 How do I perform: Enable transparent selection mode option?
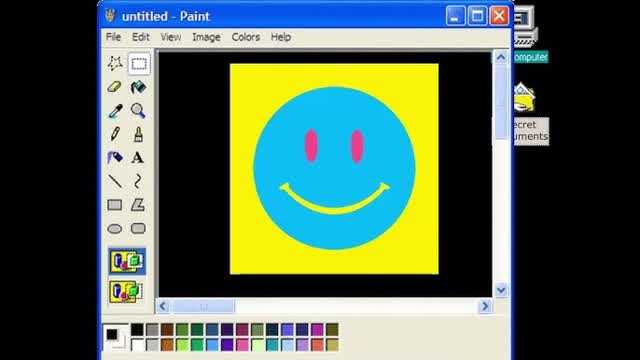coord(127,291)
